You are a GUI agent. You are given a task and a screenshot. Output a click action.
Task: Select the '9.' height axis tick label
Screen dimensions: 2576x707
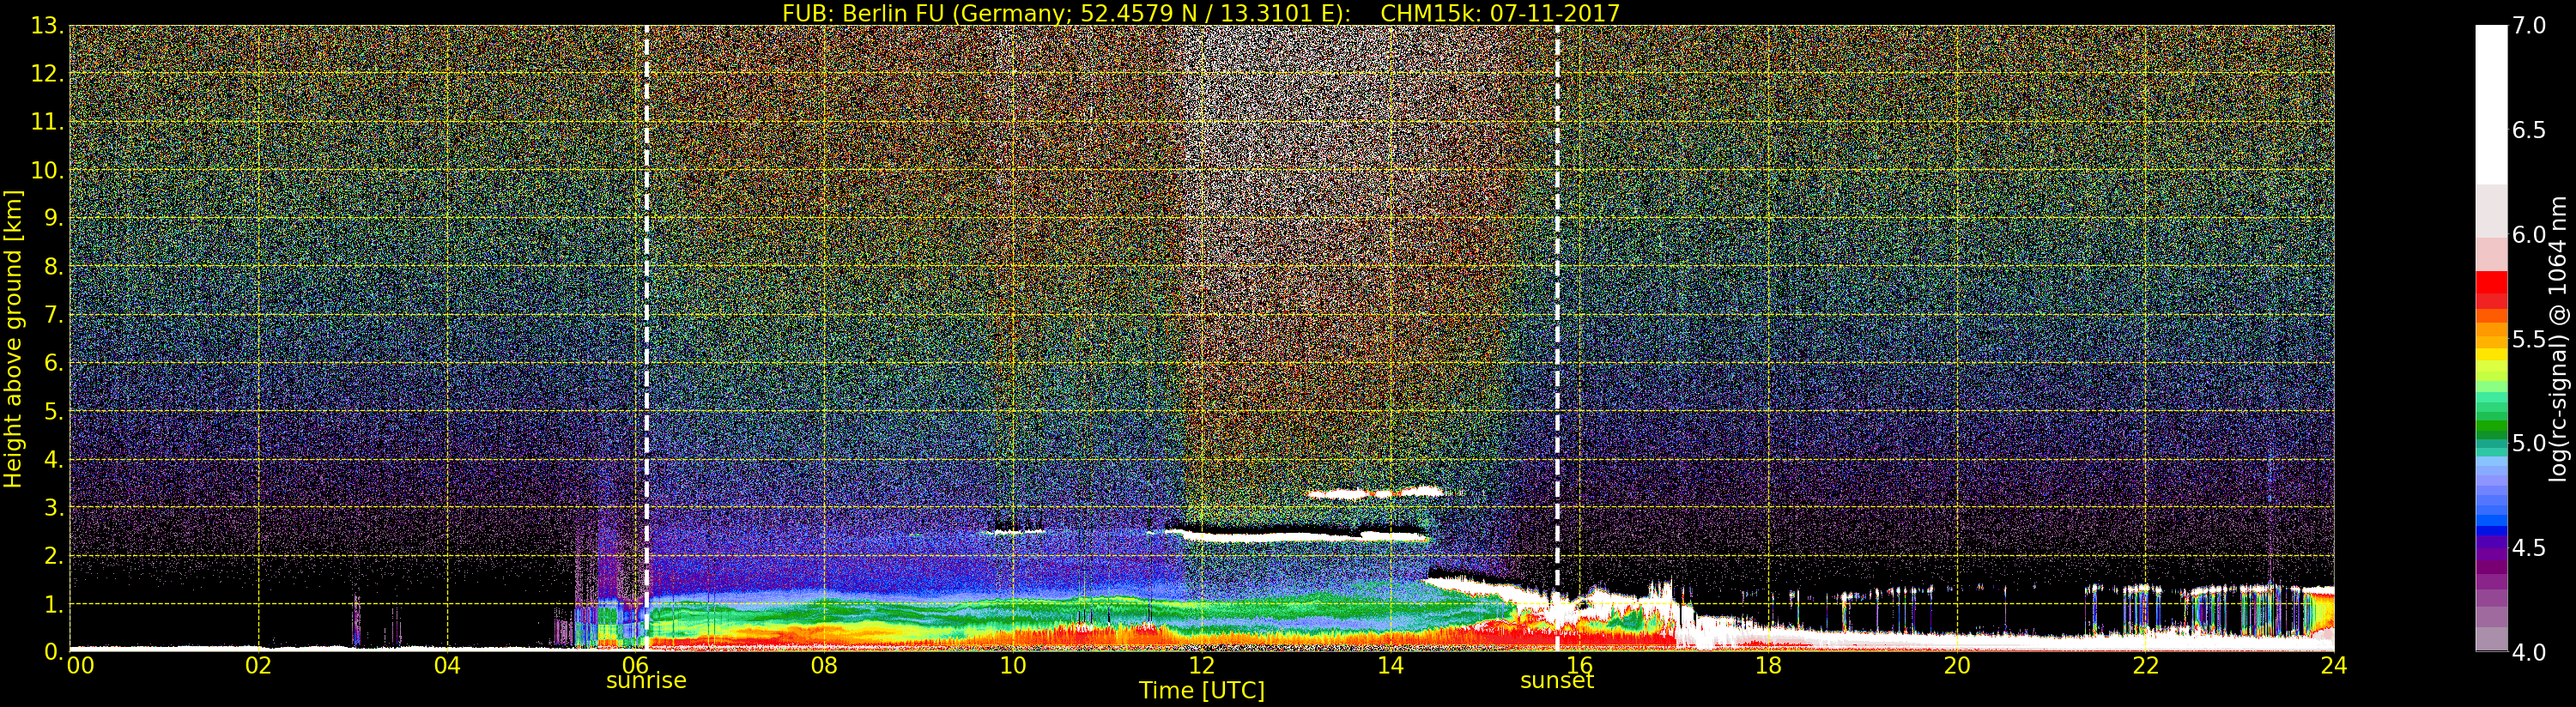click(x=54, y=218)
